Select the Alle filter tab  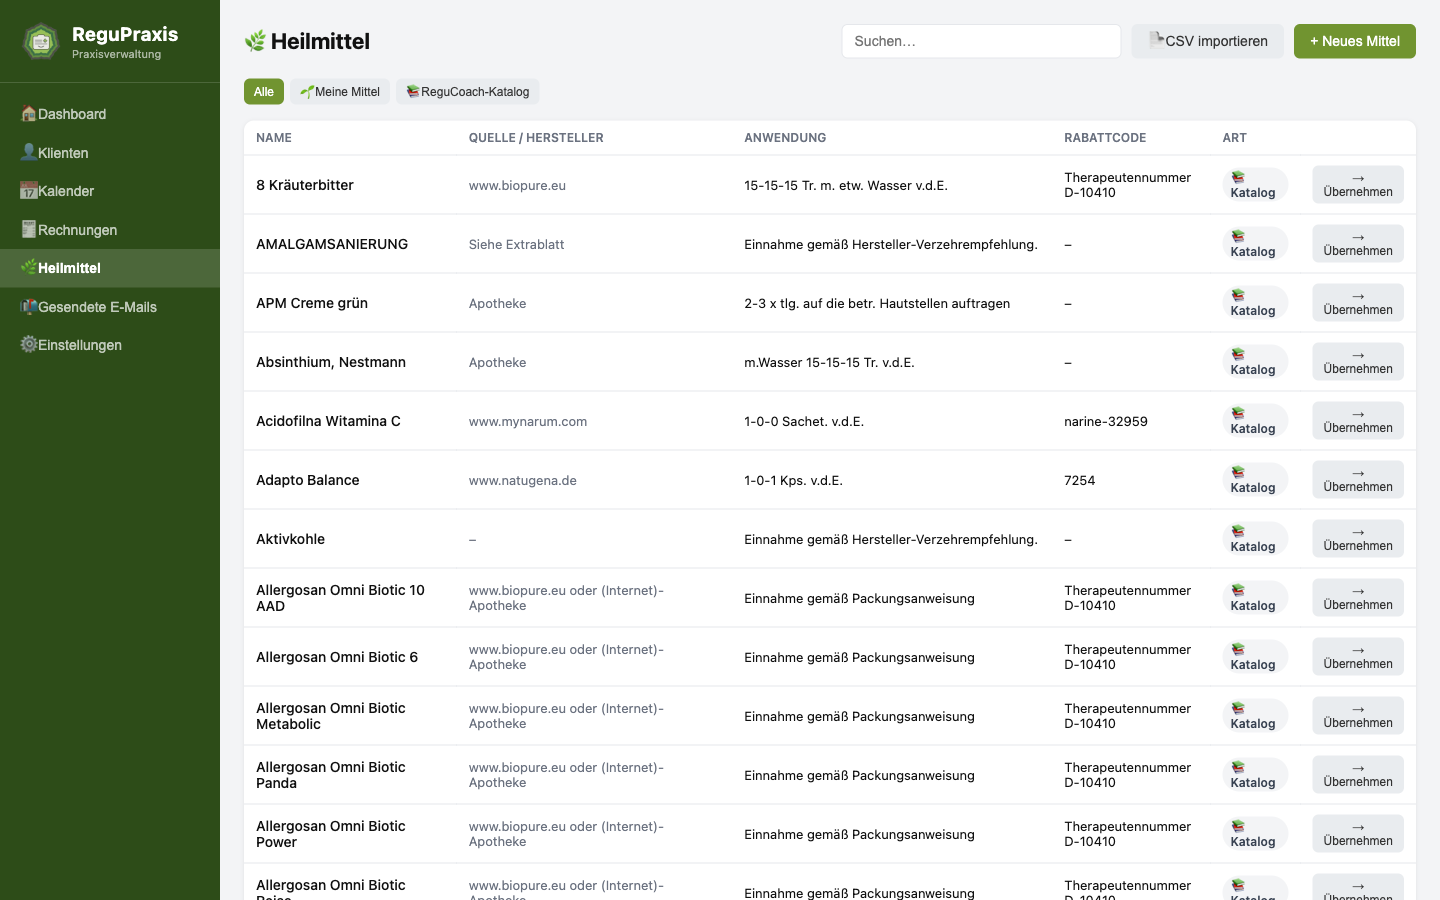pyautogui.click(x=264, y=91)
